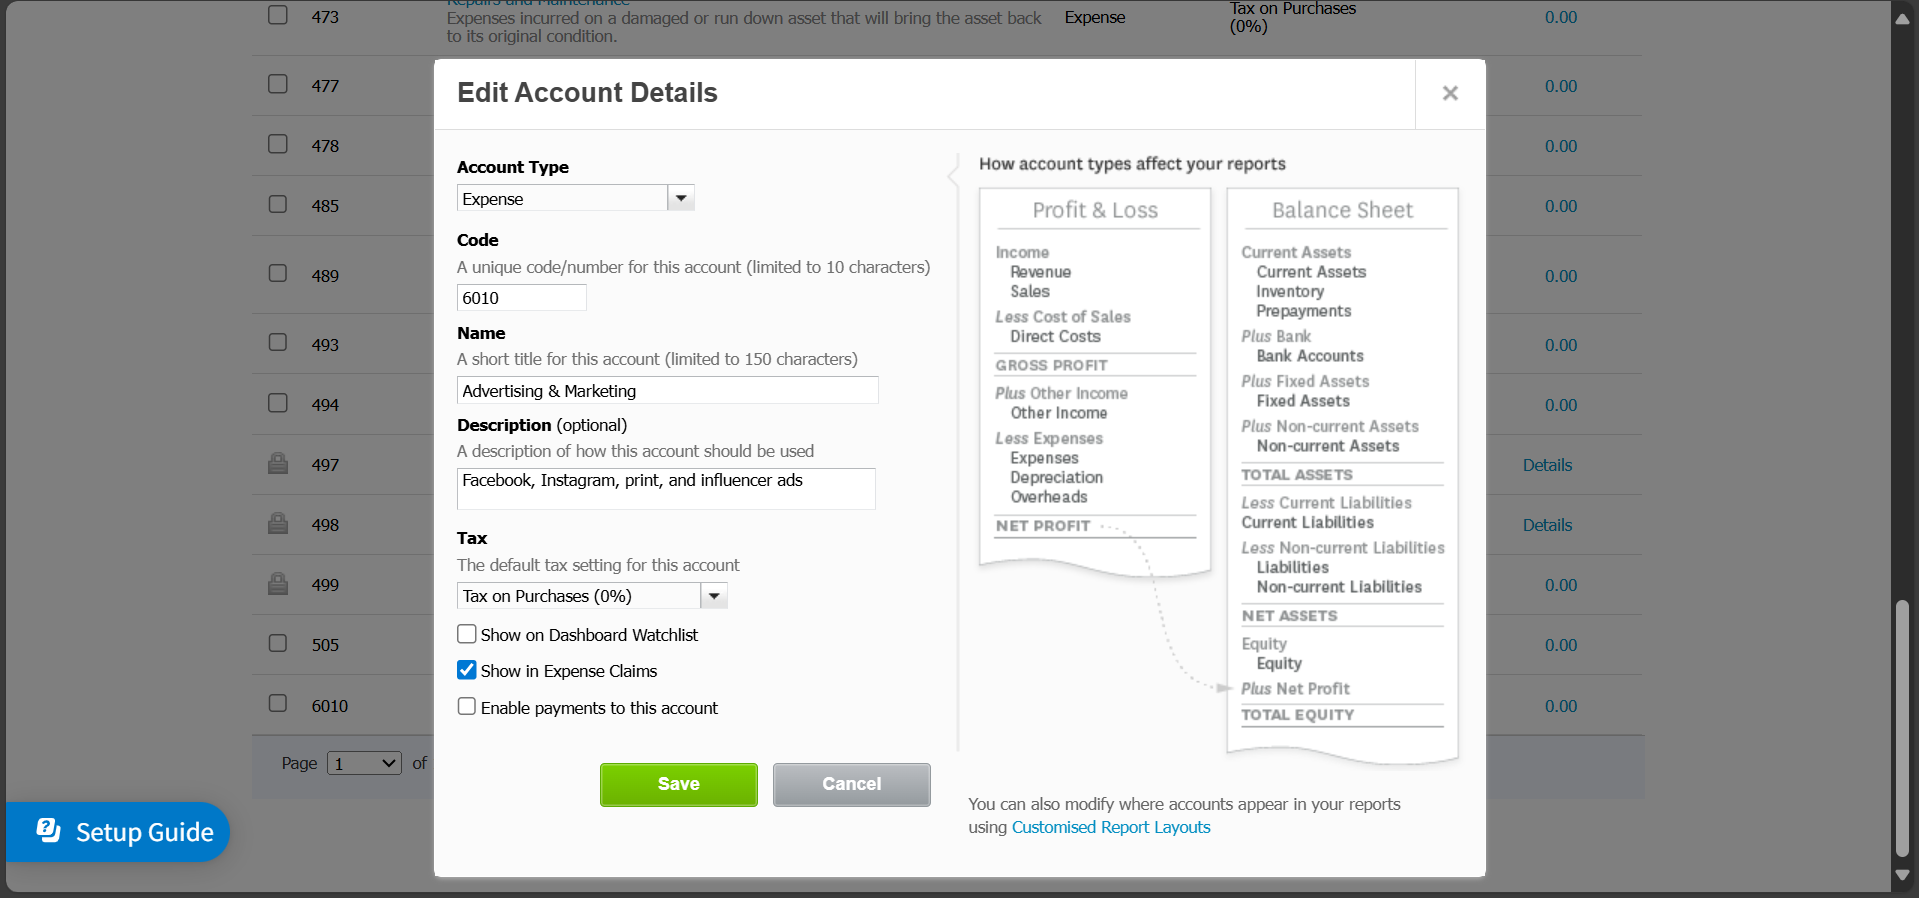The width and height of the screenshot is (1919, 898).
Task: Enable payments to this account
Action: pos(467,707)
